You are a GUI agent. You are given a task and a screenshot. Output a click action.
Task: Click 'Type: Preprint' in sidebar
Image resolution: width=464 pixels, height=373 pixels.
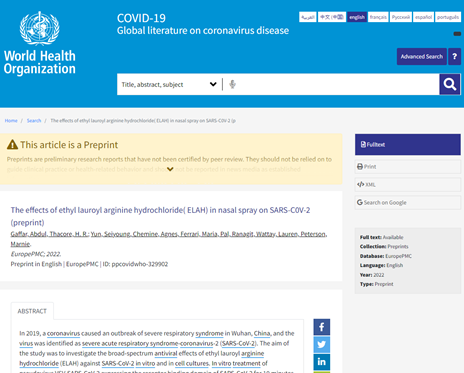377,284
